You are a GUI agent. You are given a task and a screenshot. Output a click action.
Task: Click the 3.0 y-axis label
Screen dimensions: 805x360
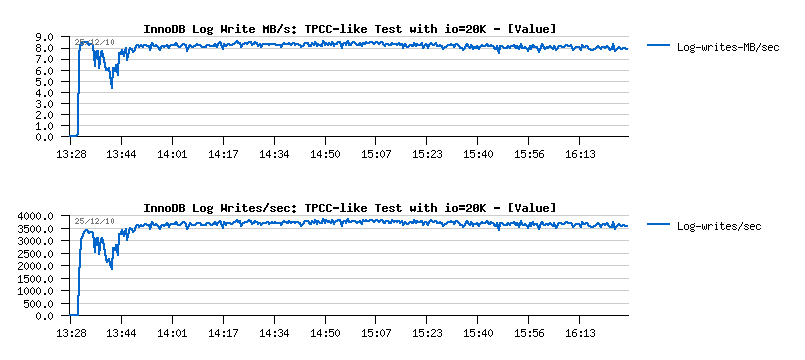(45, 104)
